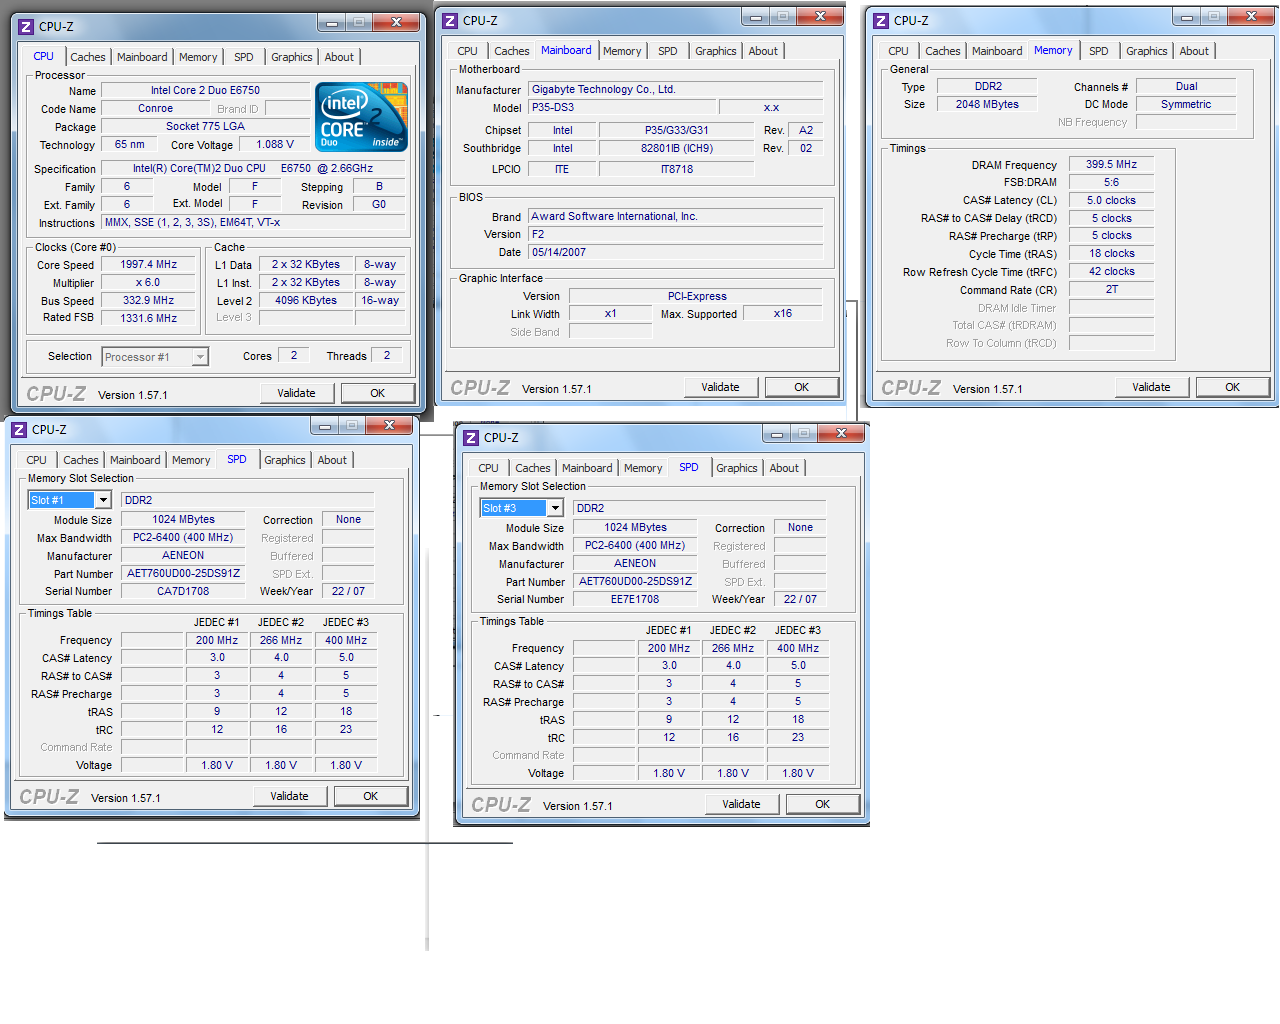Click the Command Rate value 2T
This screenshot has height=1024, width=1280.
pos(1111,289)
